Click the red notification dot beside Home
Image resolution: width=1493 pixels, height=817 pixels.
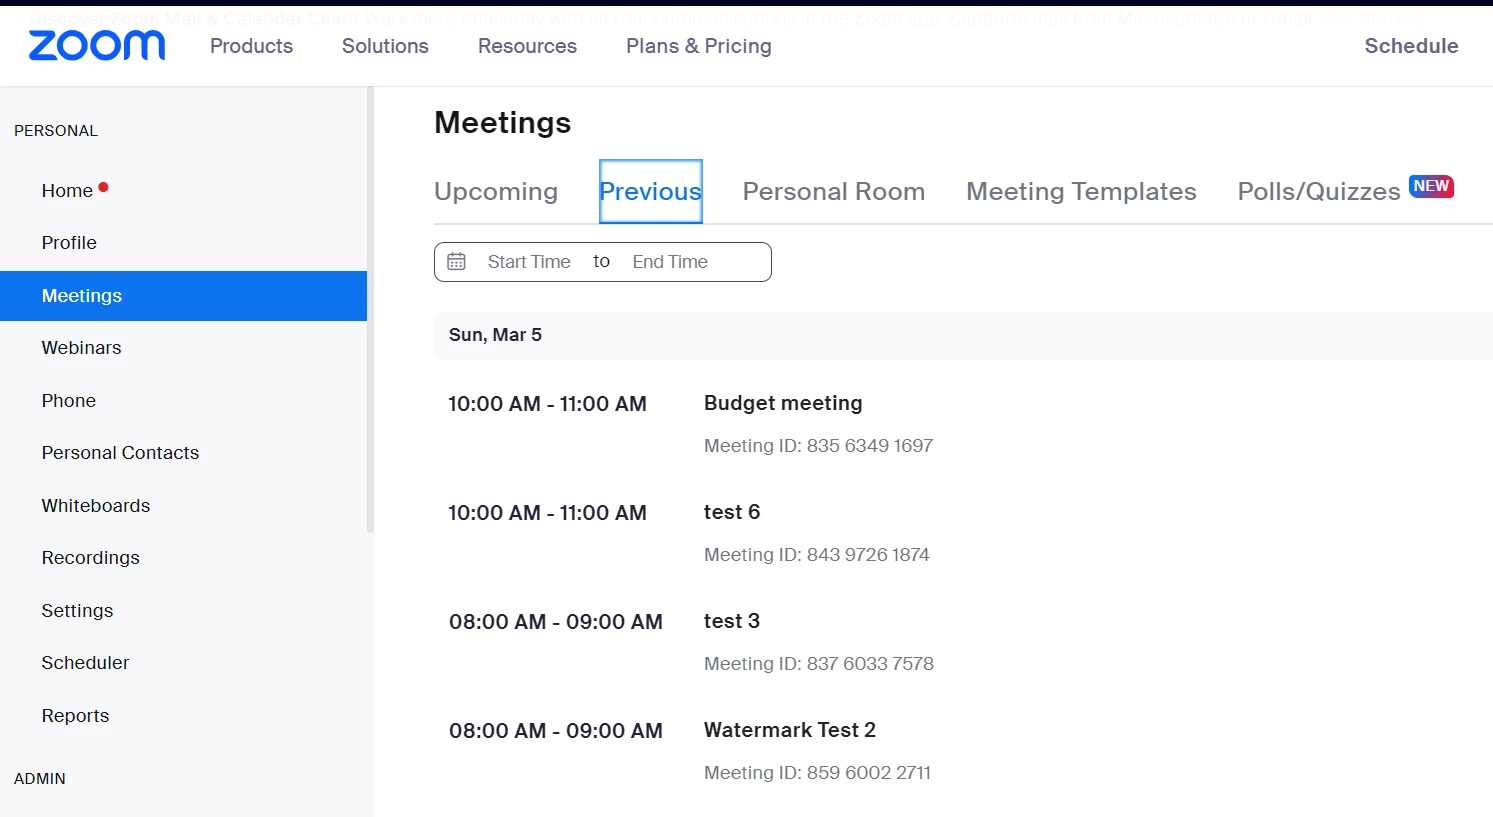(103, 187)
